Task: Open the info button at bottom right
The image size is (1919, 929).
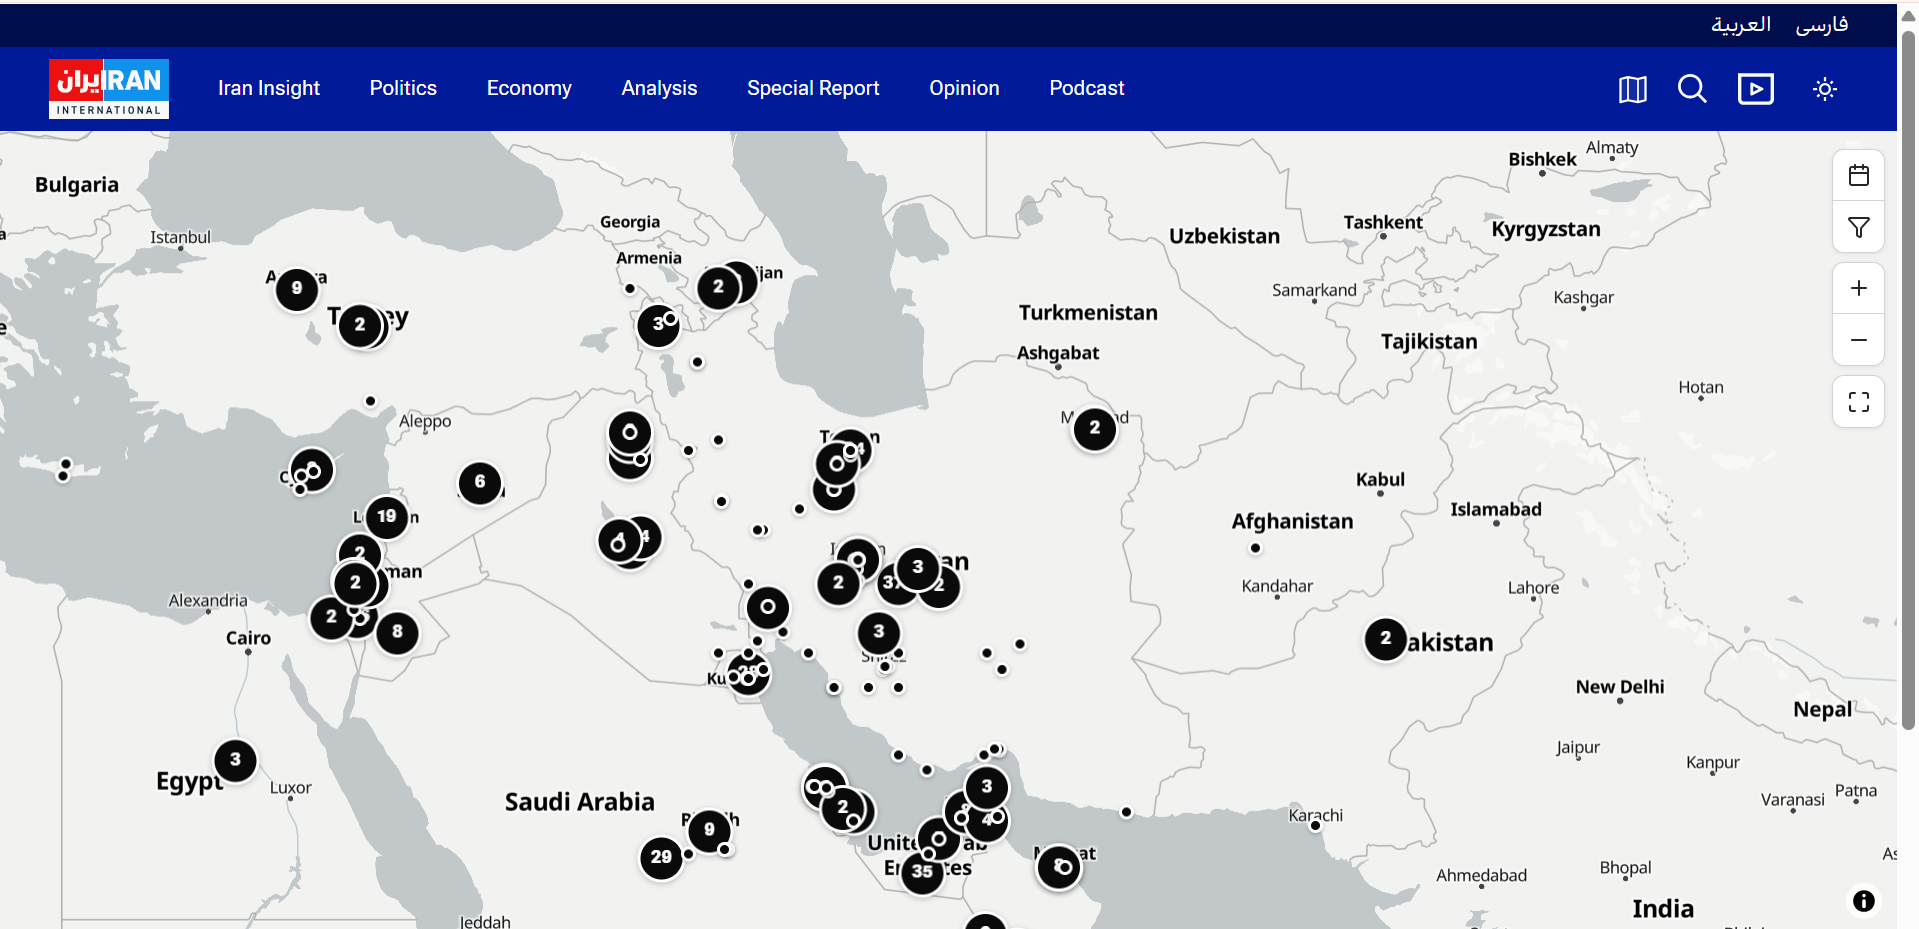Action: [x=1862, y=901]
